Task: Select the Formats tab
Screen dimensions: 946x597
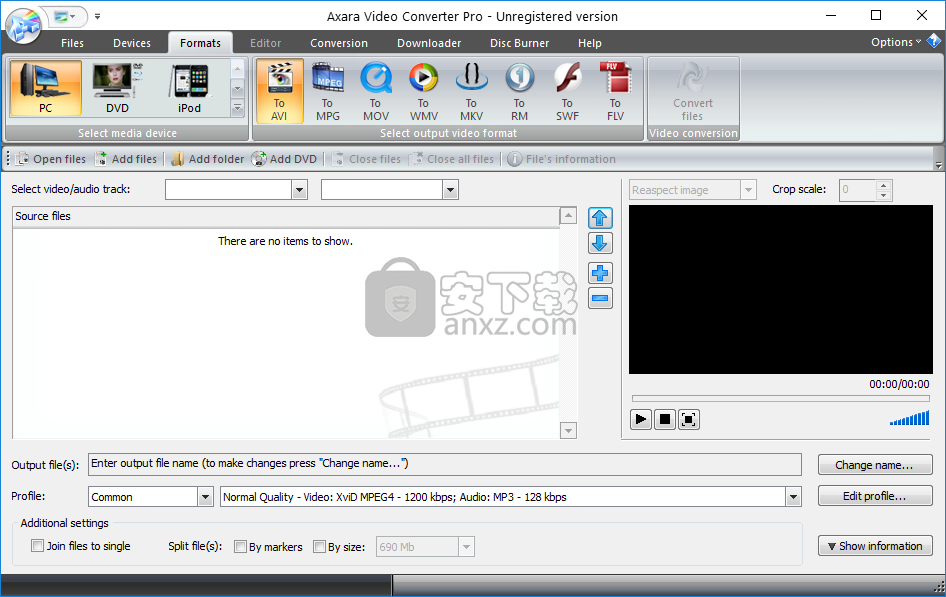Action: click(x=200, y=43)
